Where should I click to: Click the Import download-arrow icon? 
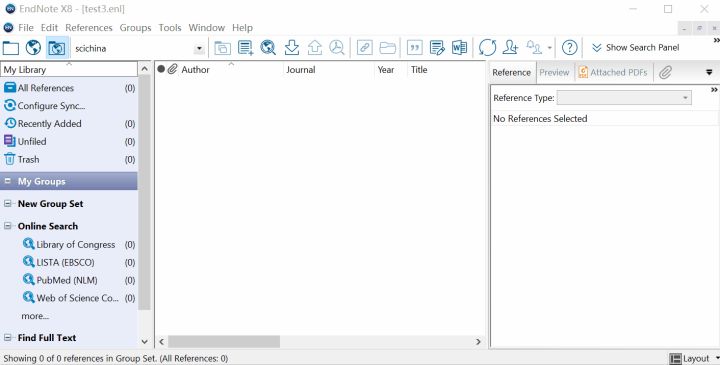(292, 47)
